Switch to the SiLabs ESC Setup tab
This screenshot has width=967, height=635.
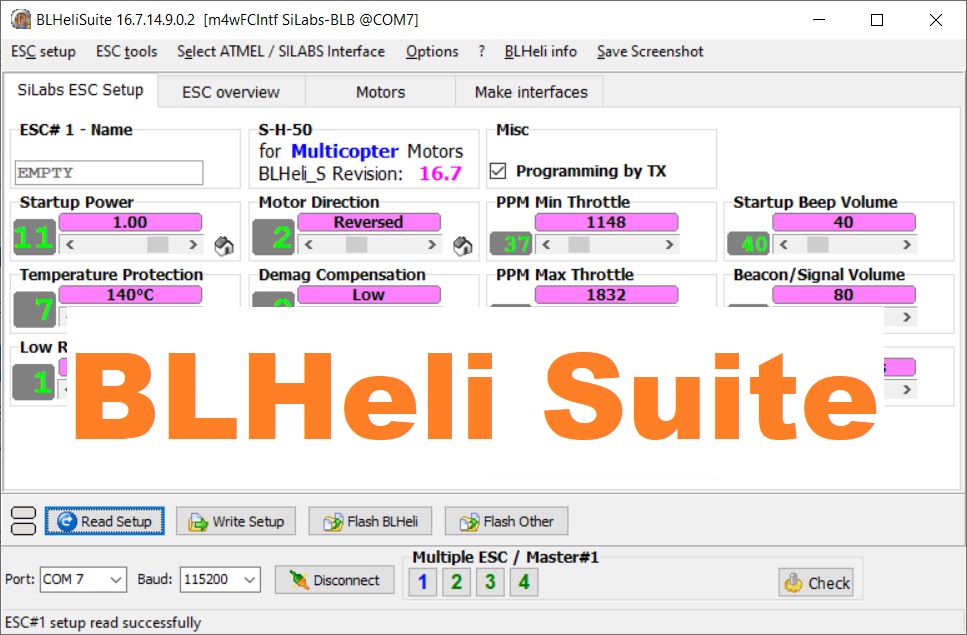(x=80, y=90)
